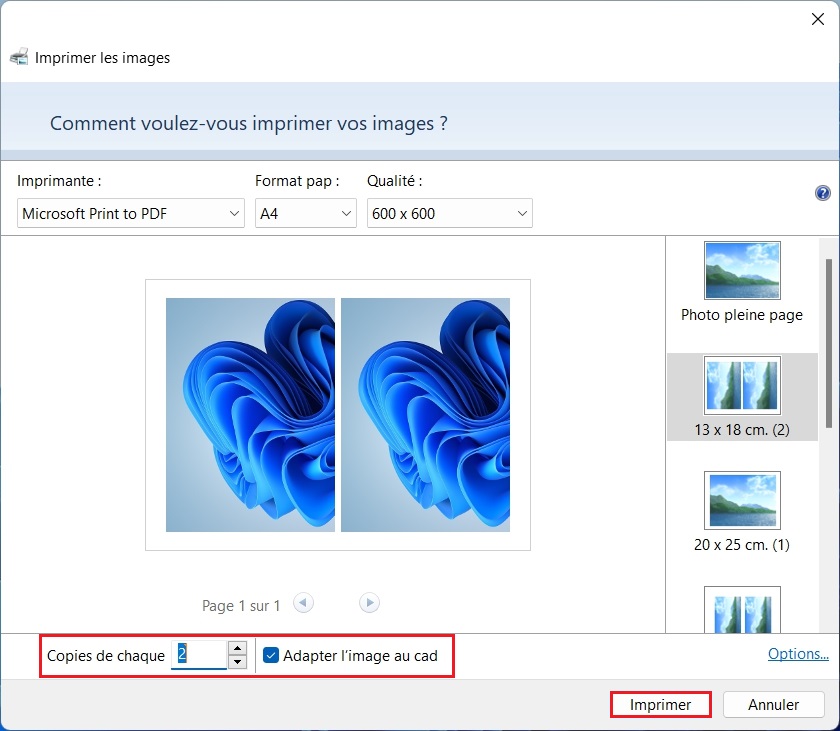
Task: Go to previous preview page arrow
Action: pos(303,603)
